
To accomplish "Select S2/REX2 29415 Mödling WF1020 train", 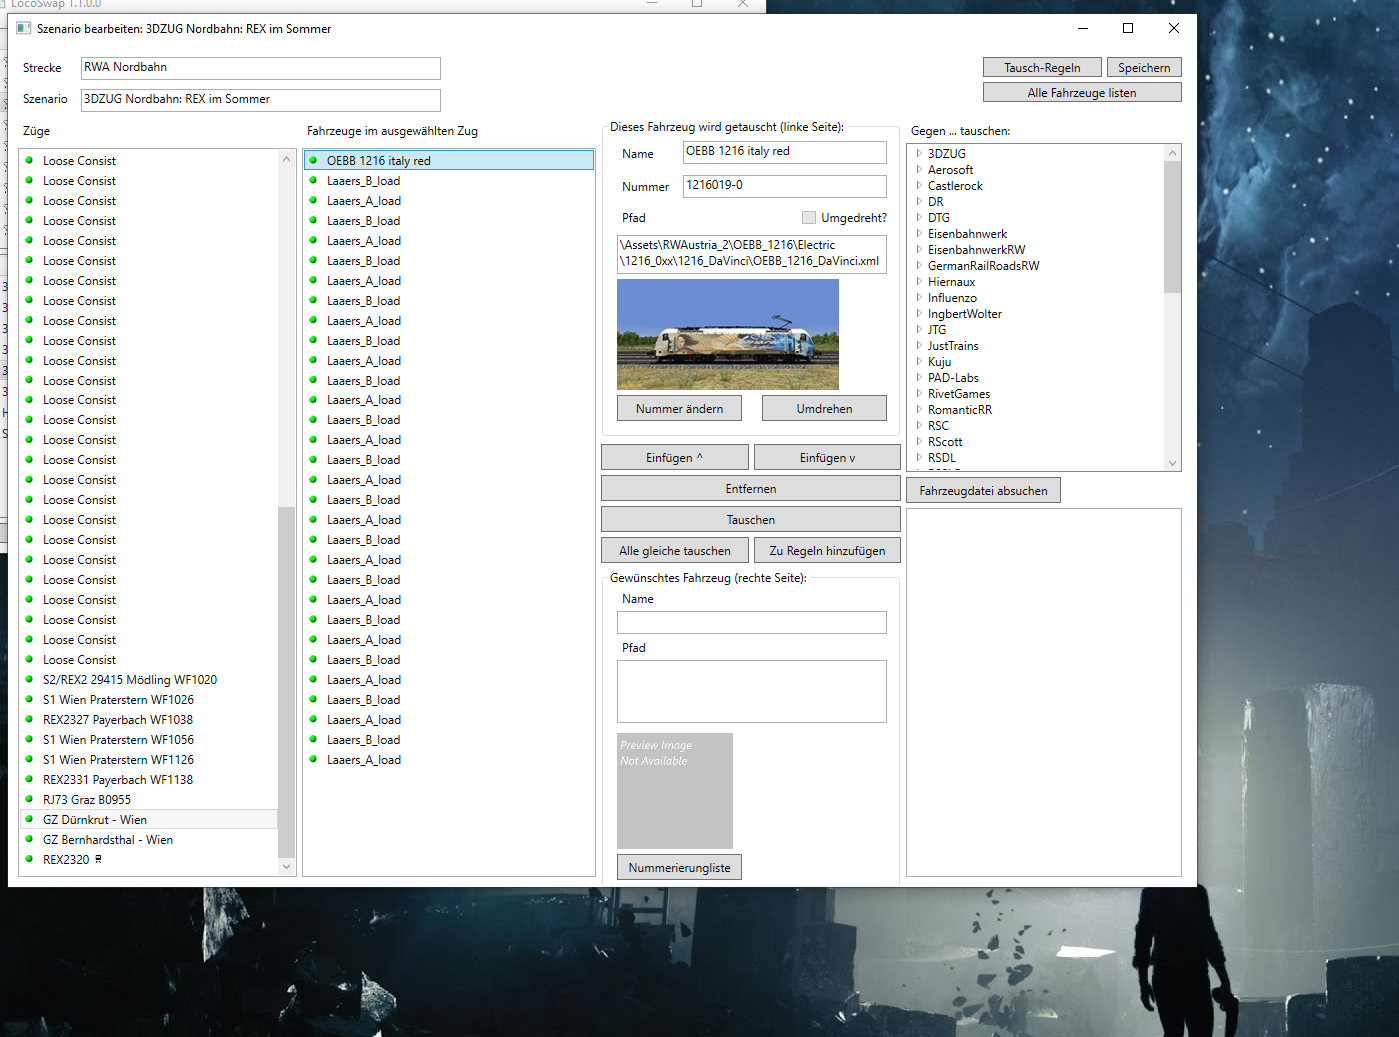I will point(129,679).
